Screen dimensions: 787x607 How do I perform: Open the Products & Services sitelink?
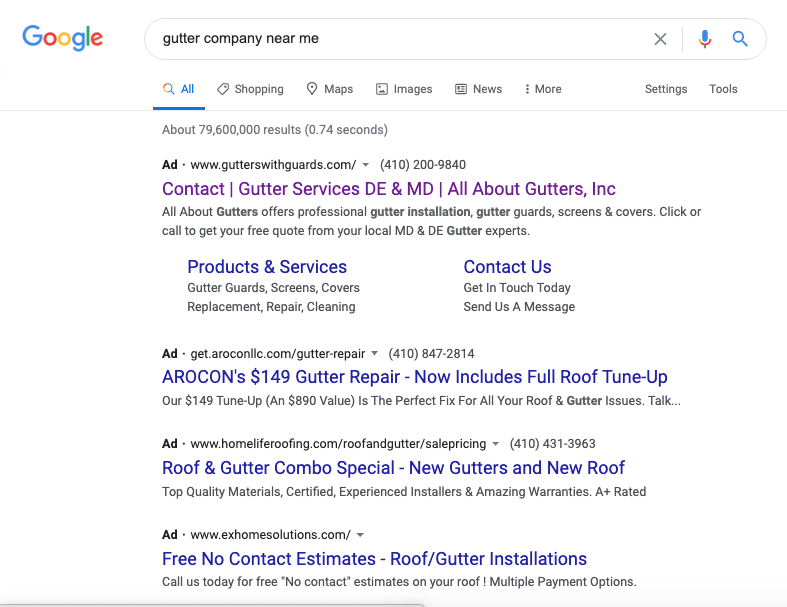(x=267, y=267)
